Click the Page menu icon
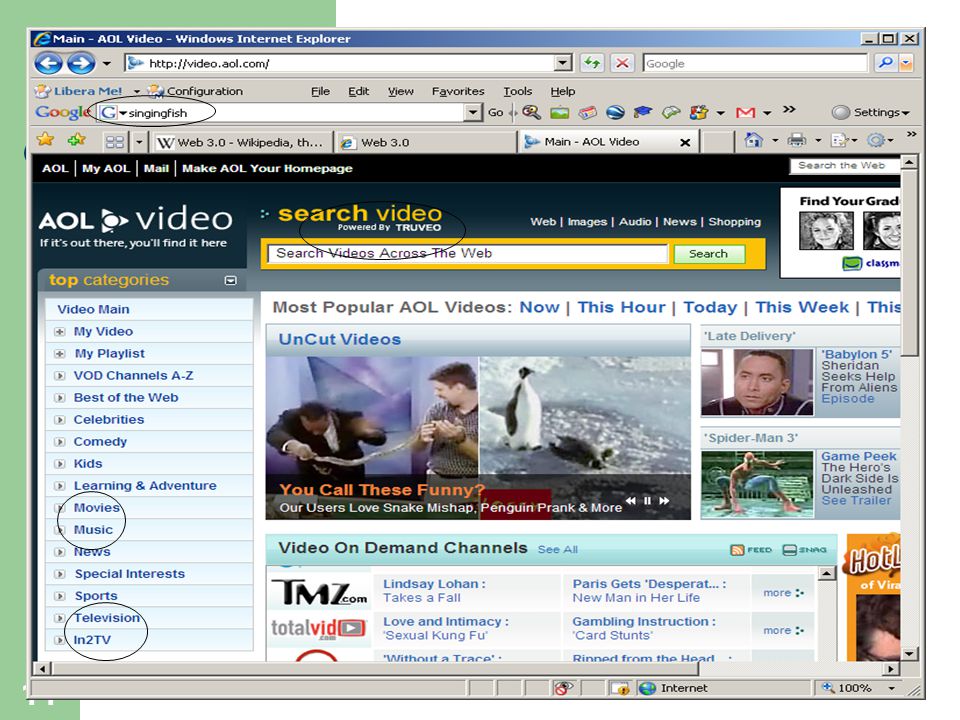Viewport: 960px width, 720px height. 838,140
